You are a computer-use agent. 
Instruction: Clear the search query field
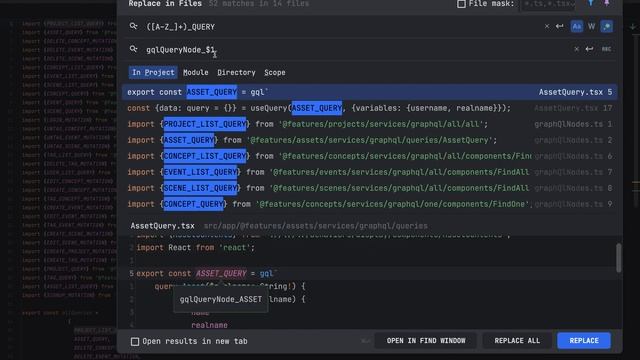[547, 27]
